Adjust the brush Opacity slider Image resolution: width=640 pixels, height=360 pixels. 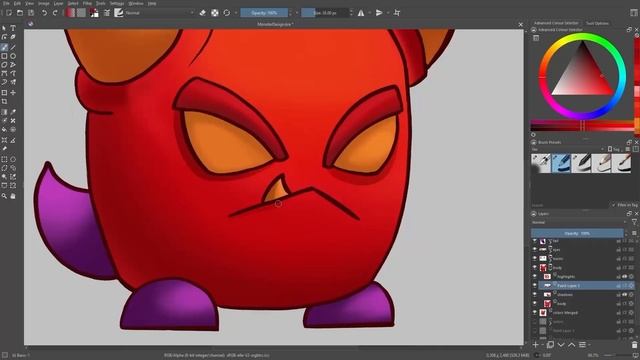[x=264, y=13]
